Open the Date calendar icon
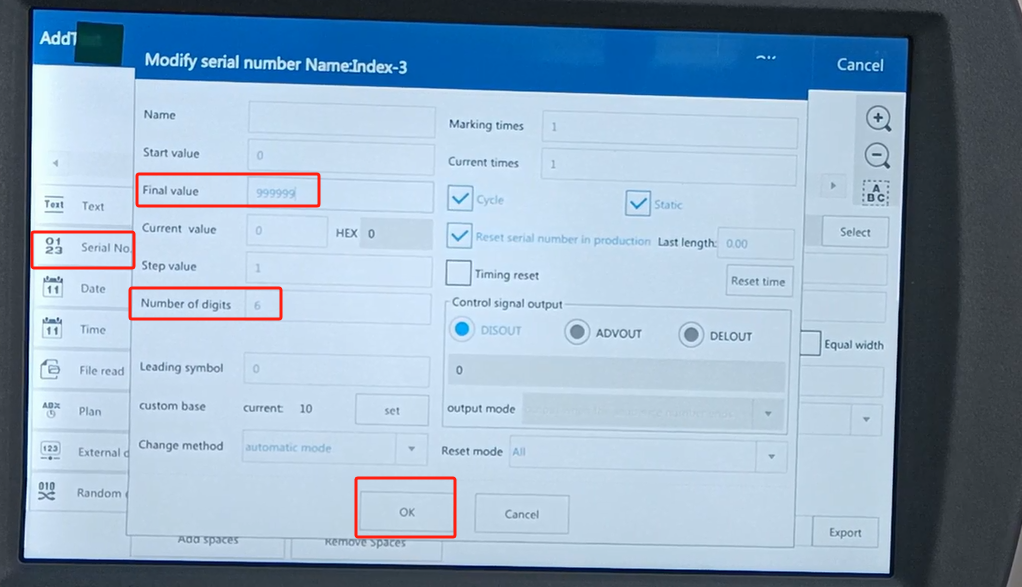Viewport: 1022px width, 587px height. 54,288
